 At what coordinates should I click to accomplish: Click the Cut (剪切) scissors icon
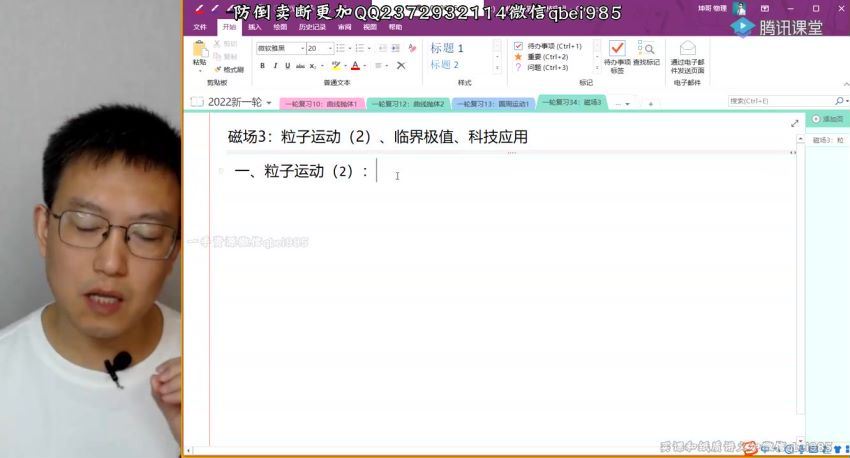click(217, 43)
